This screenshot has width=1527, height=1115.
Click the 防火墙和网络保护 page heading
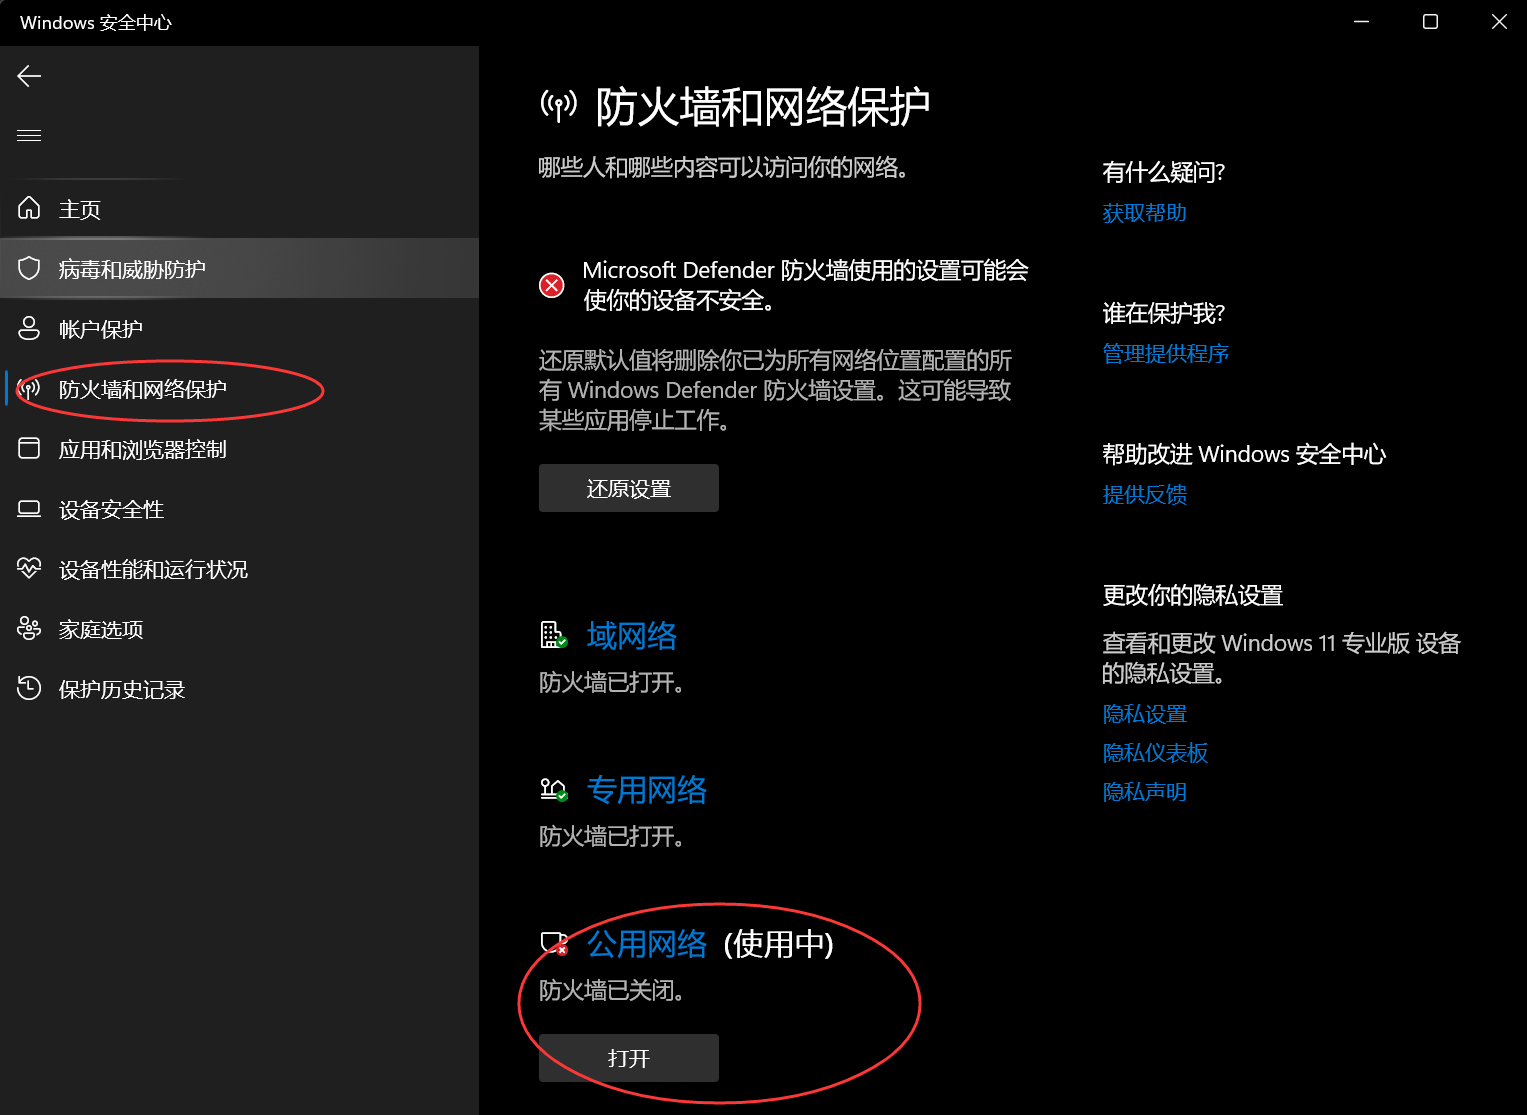[x=763, y=106]
